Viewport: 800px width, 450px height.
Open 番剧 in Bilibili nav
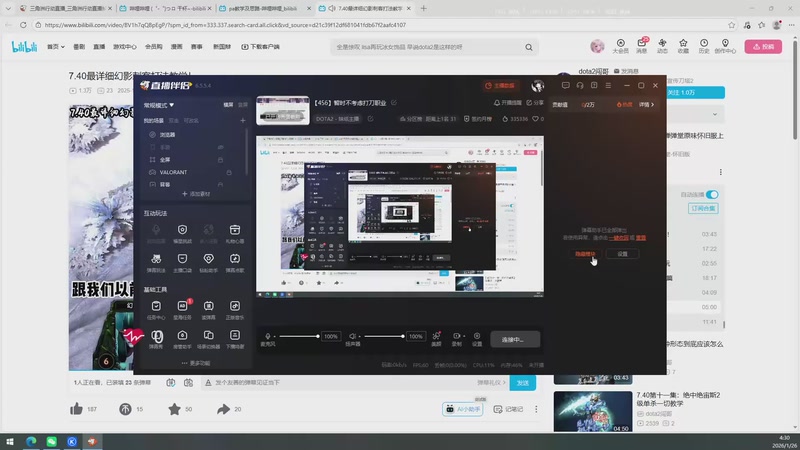pyautogui.click(x=79, y=46)
